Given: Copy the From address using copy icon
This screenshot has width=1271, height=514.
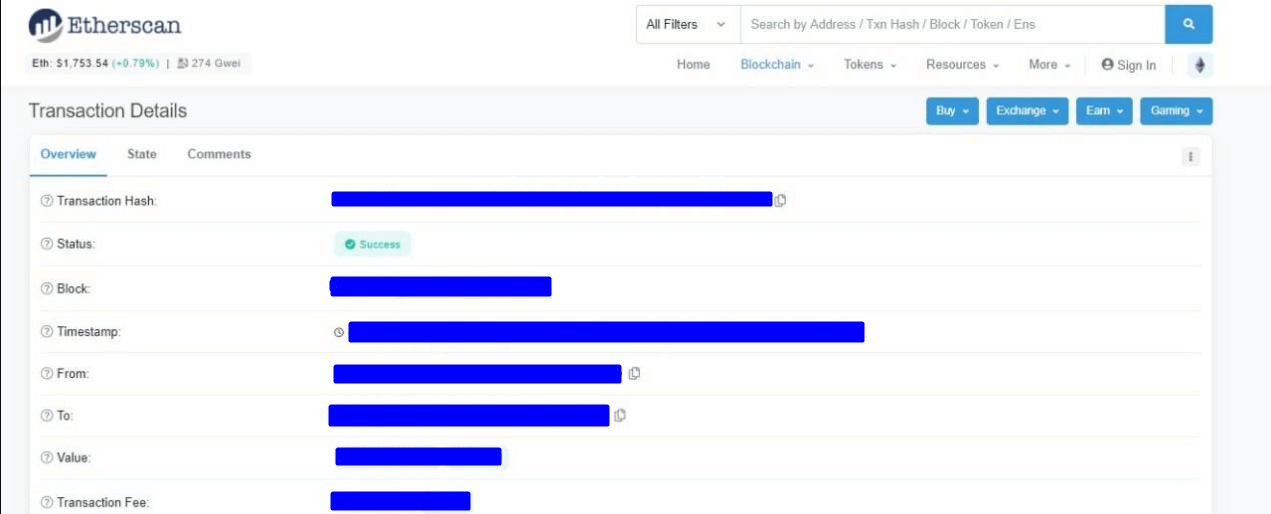Looking at the screenshot, I should coord(634,373).
